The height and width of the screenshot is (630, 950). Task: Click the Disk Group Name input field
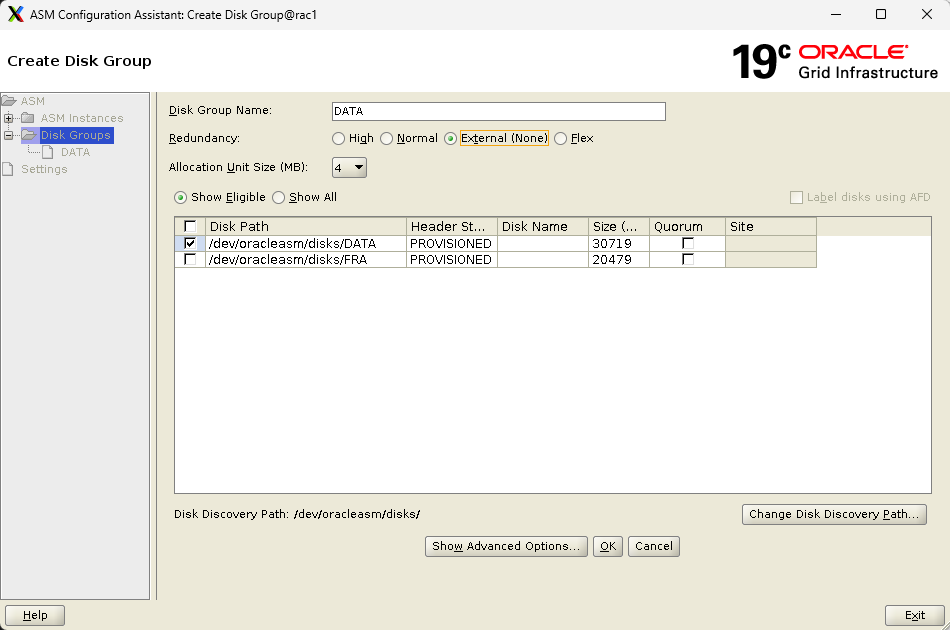click(499, 111)
